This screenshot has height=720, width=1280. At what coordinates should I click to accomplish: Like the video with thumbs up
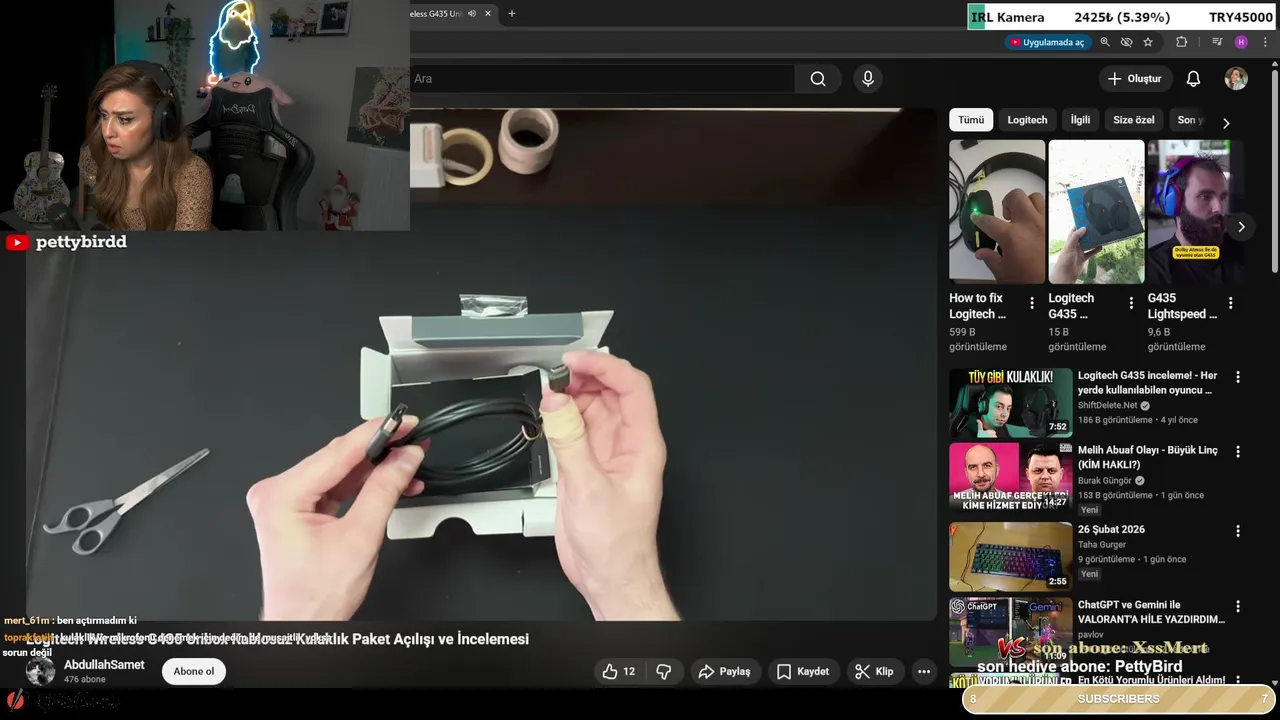[x=618, y=672]
